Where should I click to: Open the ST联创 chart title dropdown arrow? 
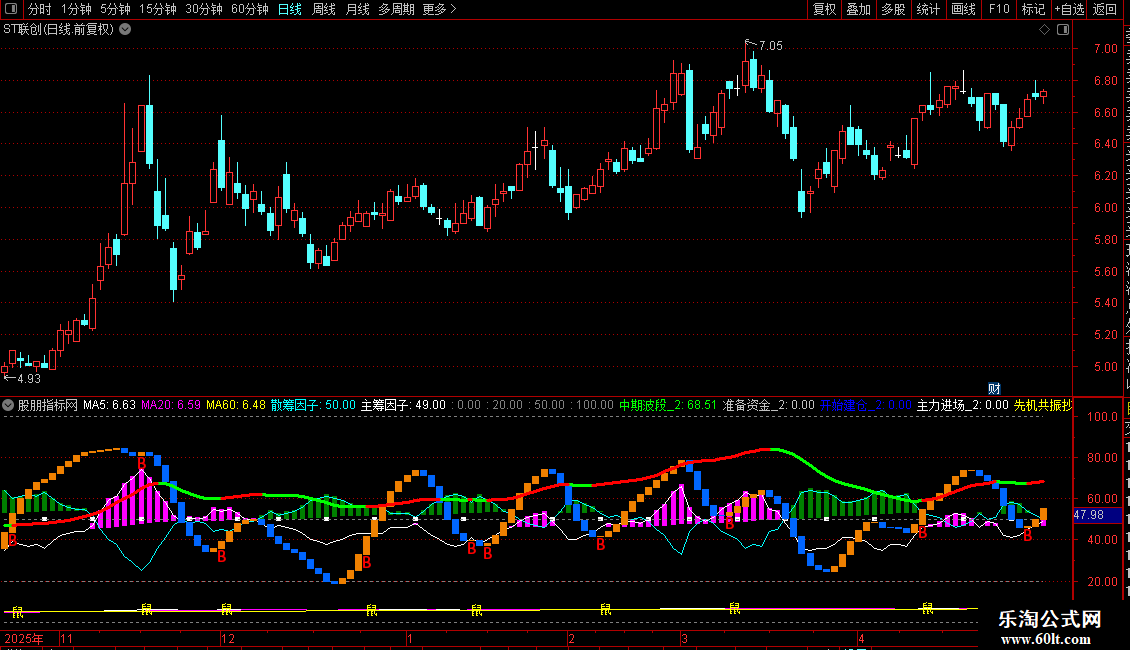click(125, 30)
